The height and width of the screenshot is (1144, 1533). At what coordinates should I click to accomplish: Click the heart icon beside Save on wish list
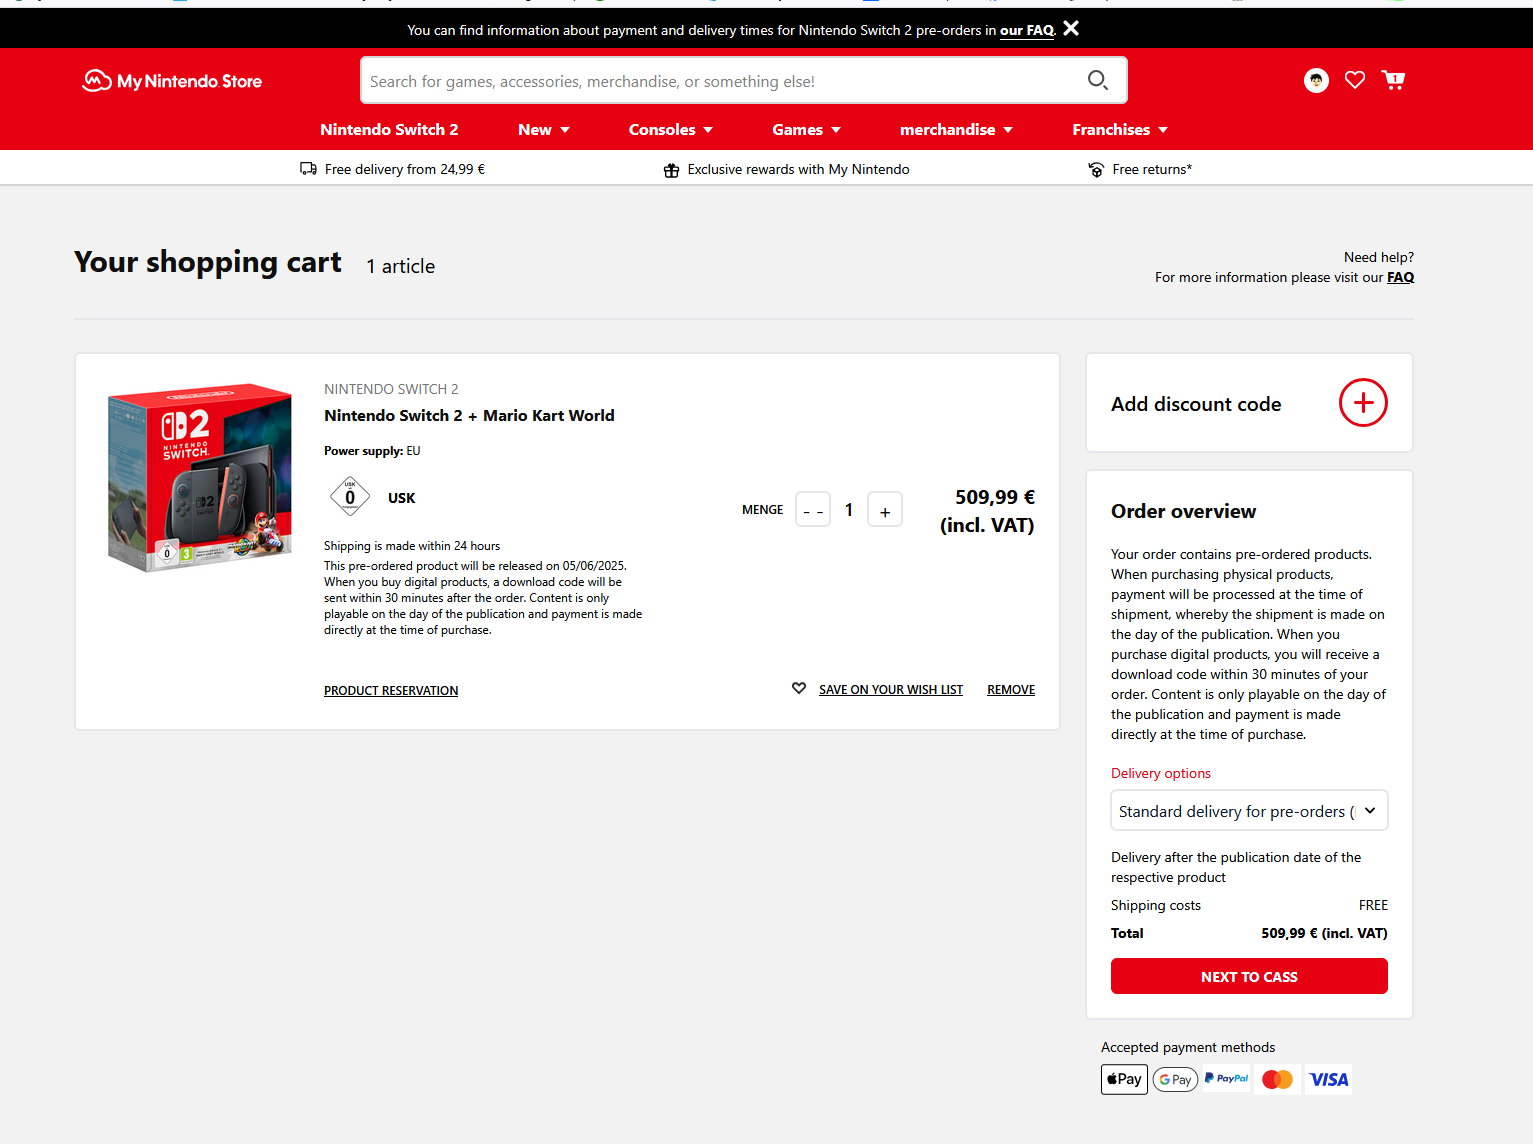799,688
